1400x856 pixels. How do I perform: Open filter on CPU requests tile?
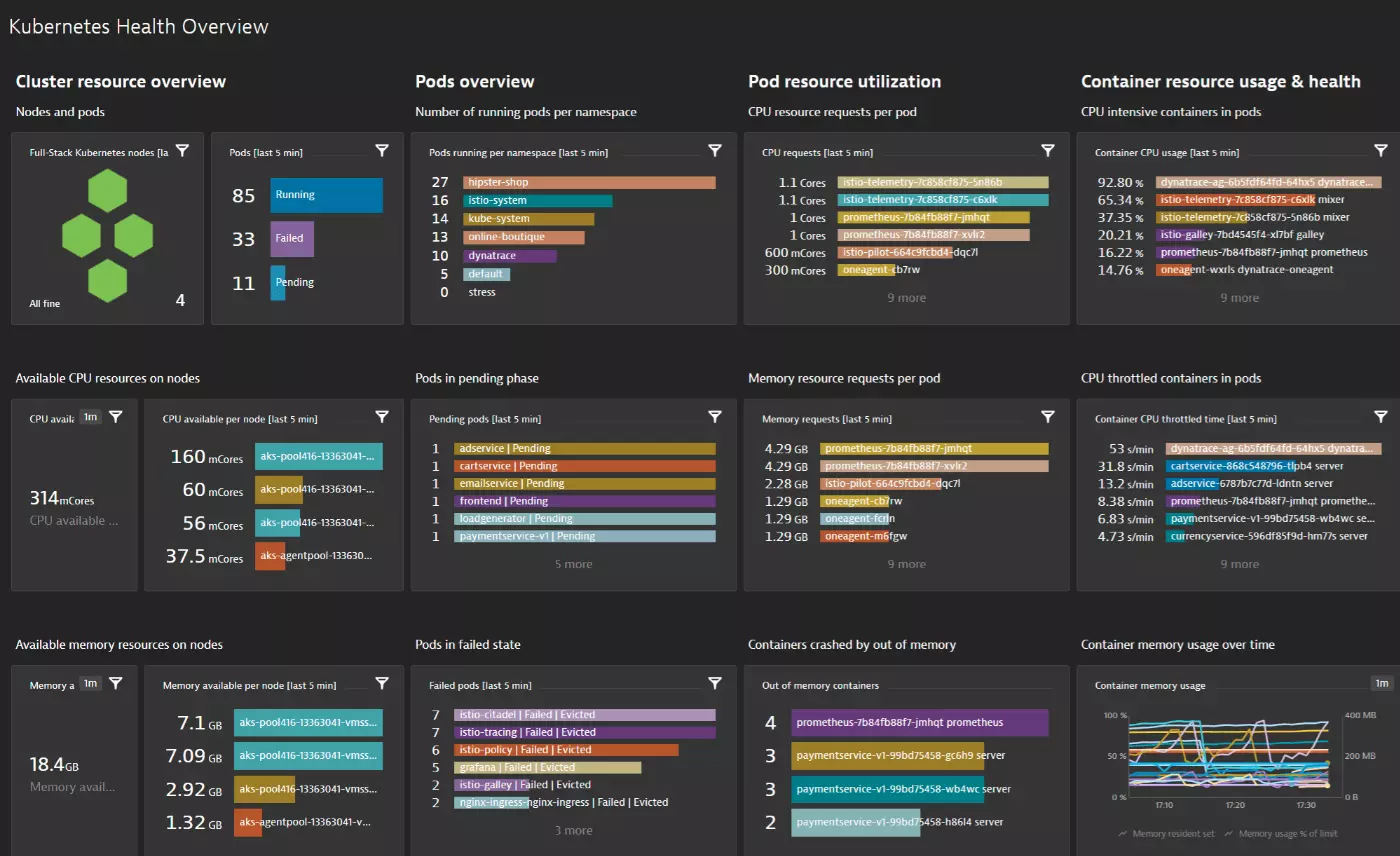[1048, 151]
